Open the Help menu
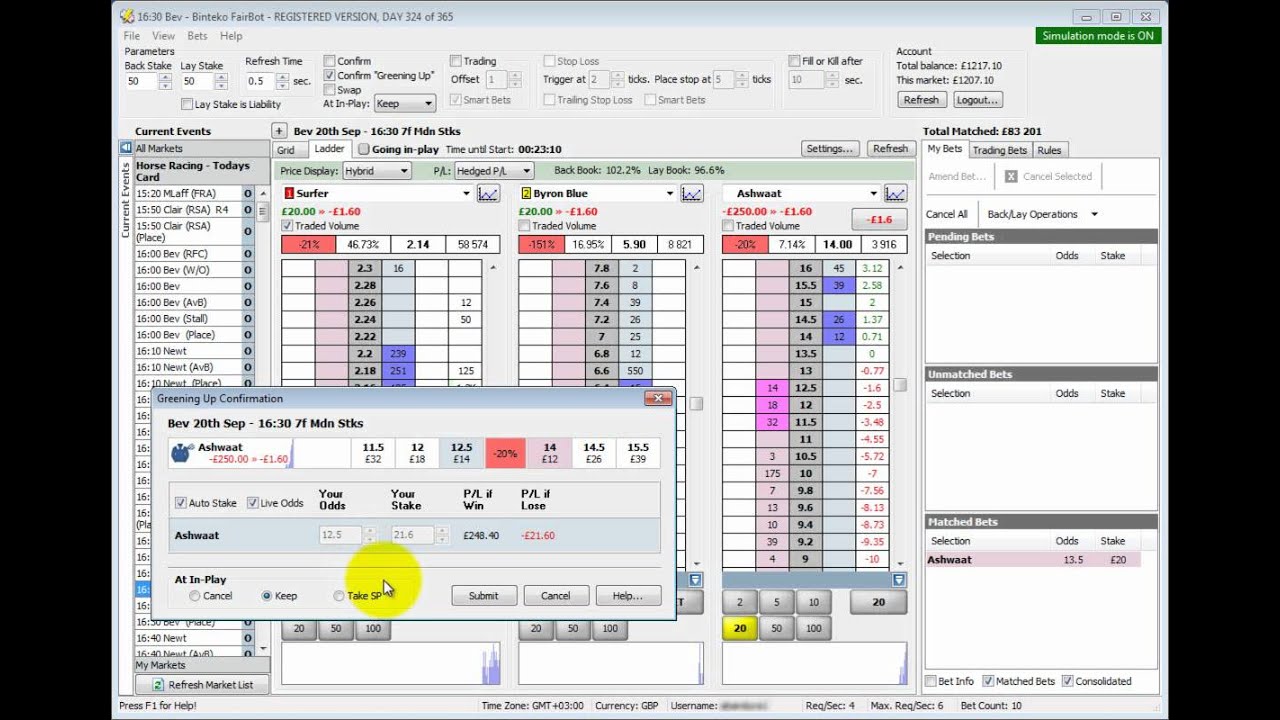 [231, 36]
